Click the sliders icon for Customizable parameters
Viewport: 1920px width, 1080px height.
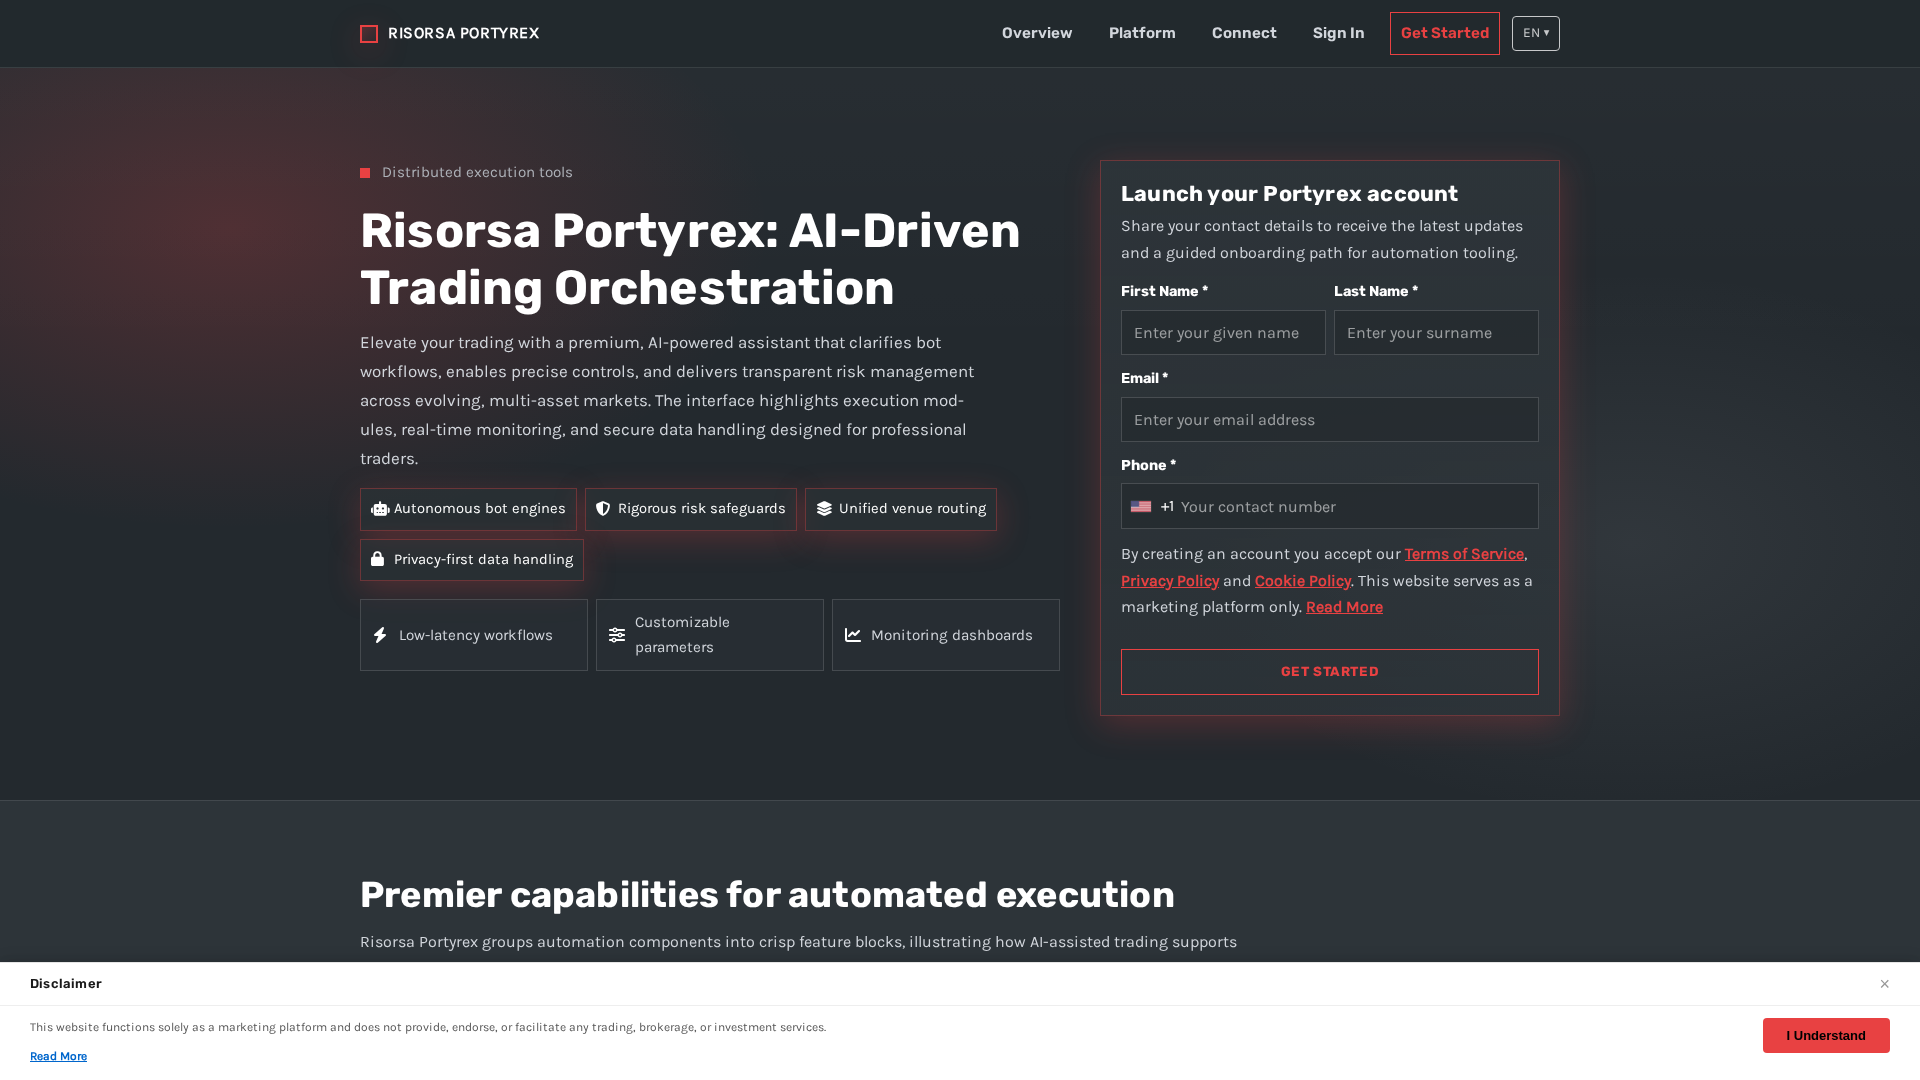click(617, 635)
